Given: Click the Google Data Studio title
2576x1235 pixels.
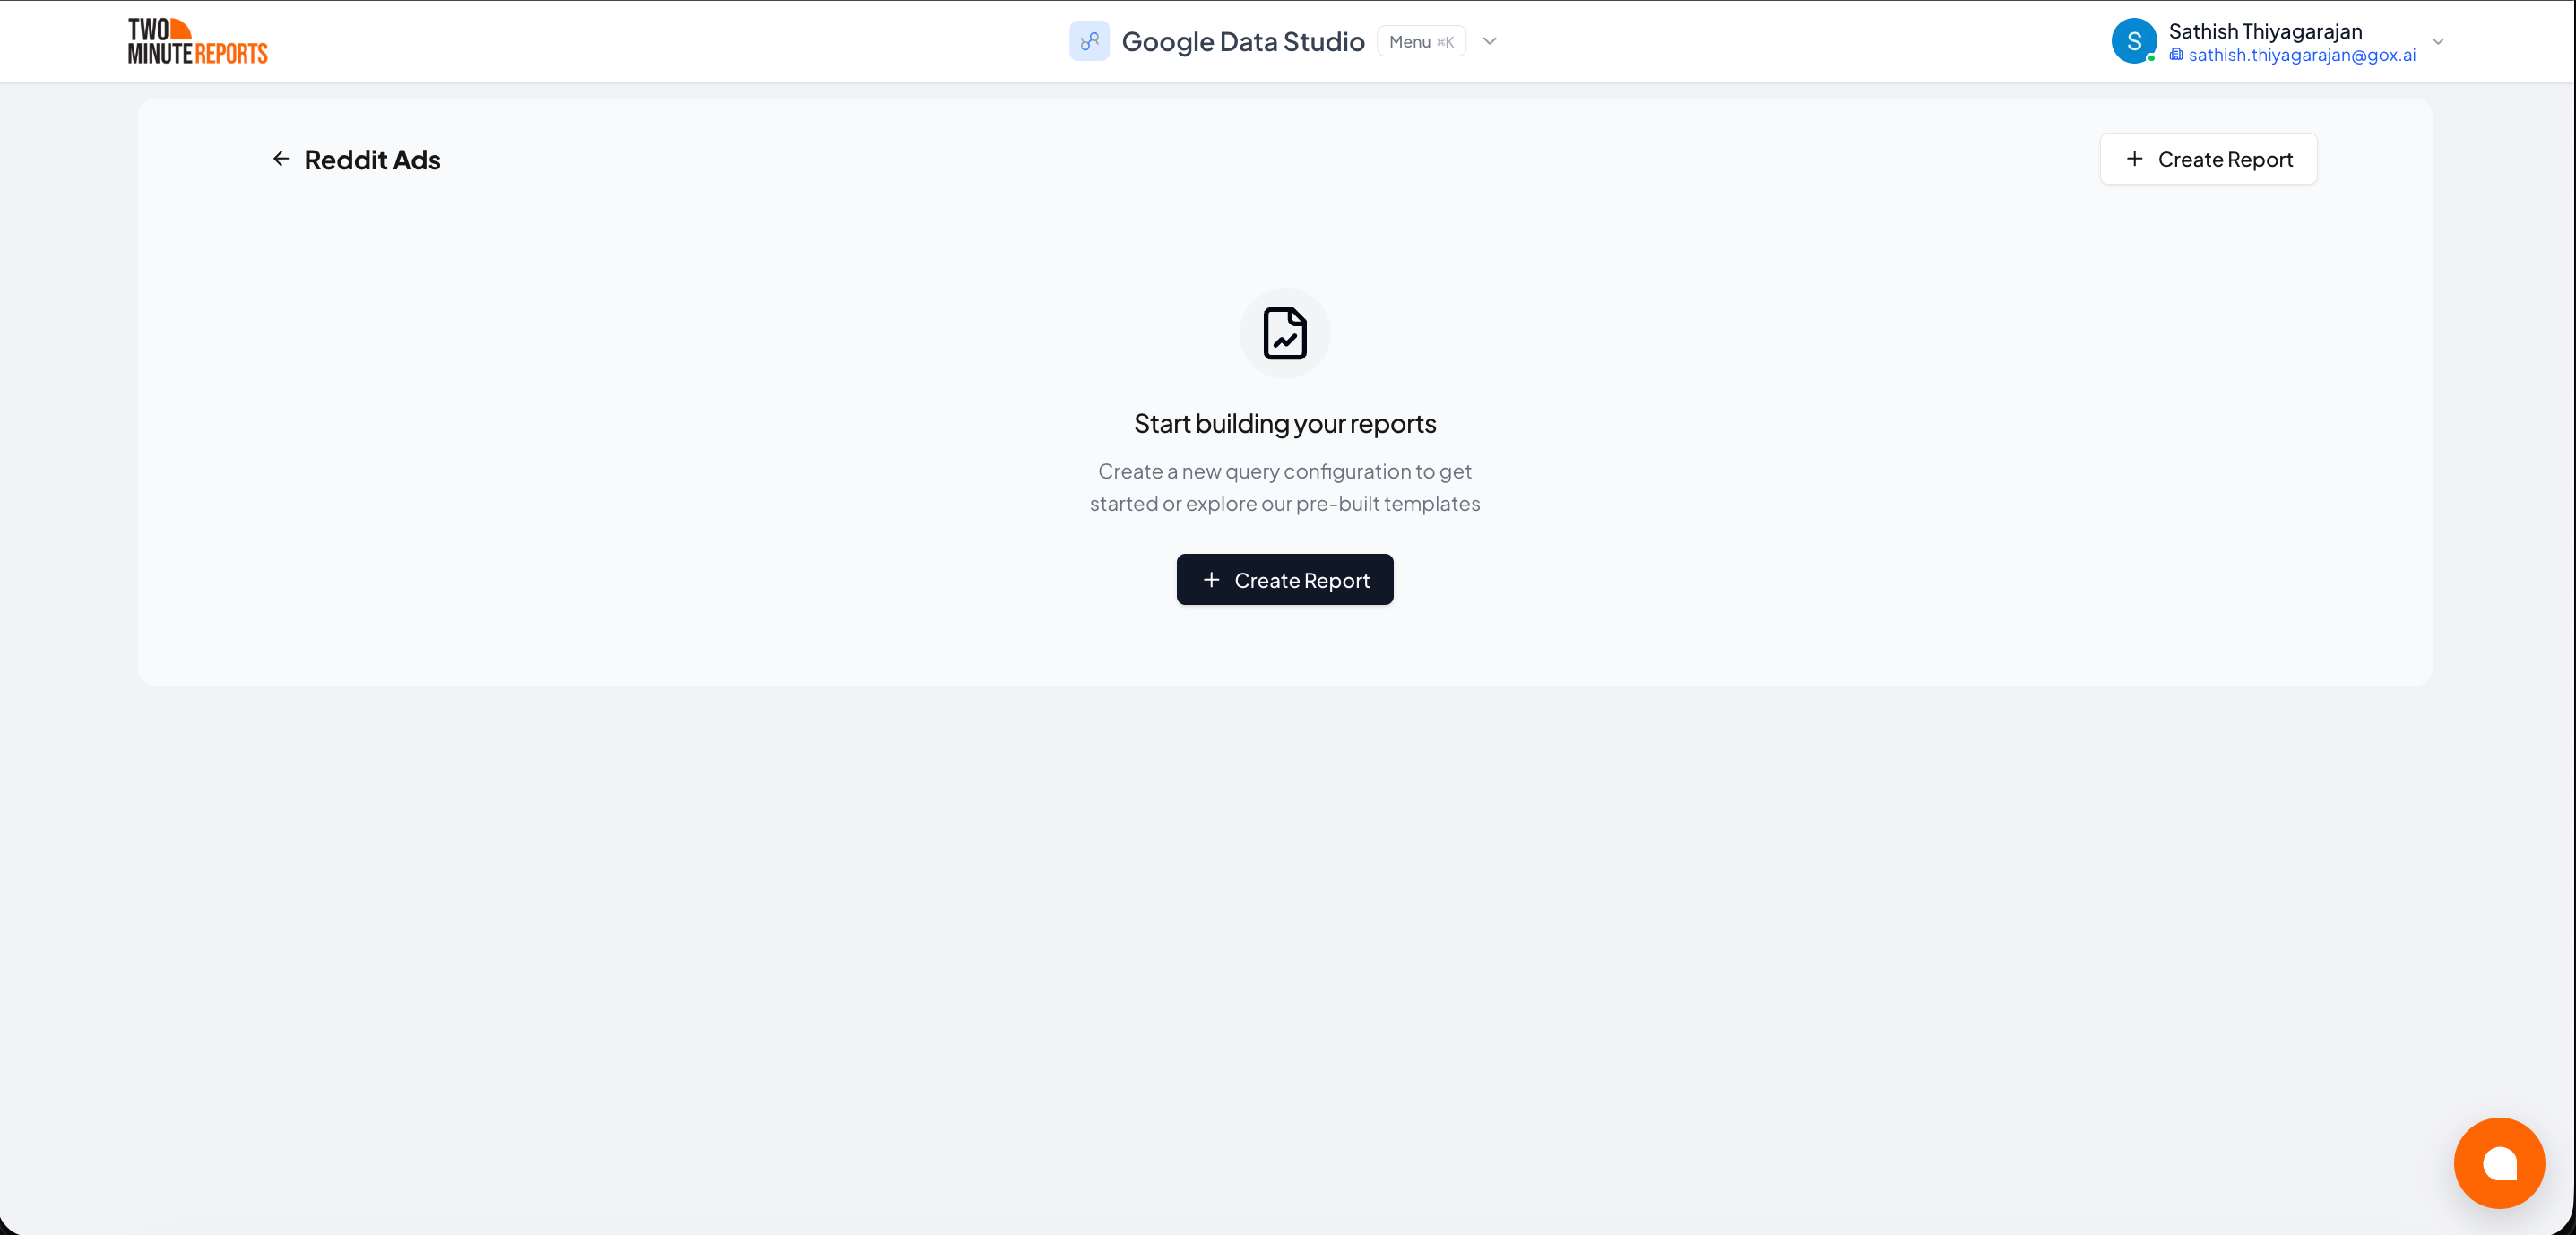Looking at the screenshot, I should pyautogui.click(x=1242, y=41).
